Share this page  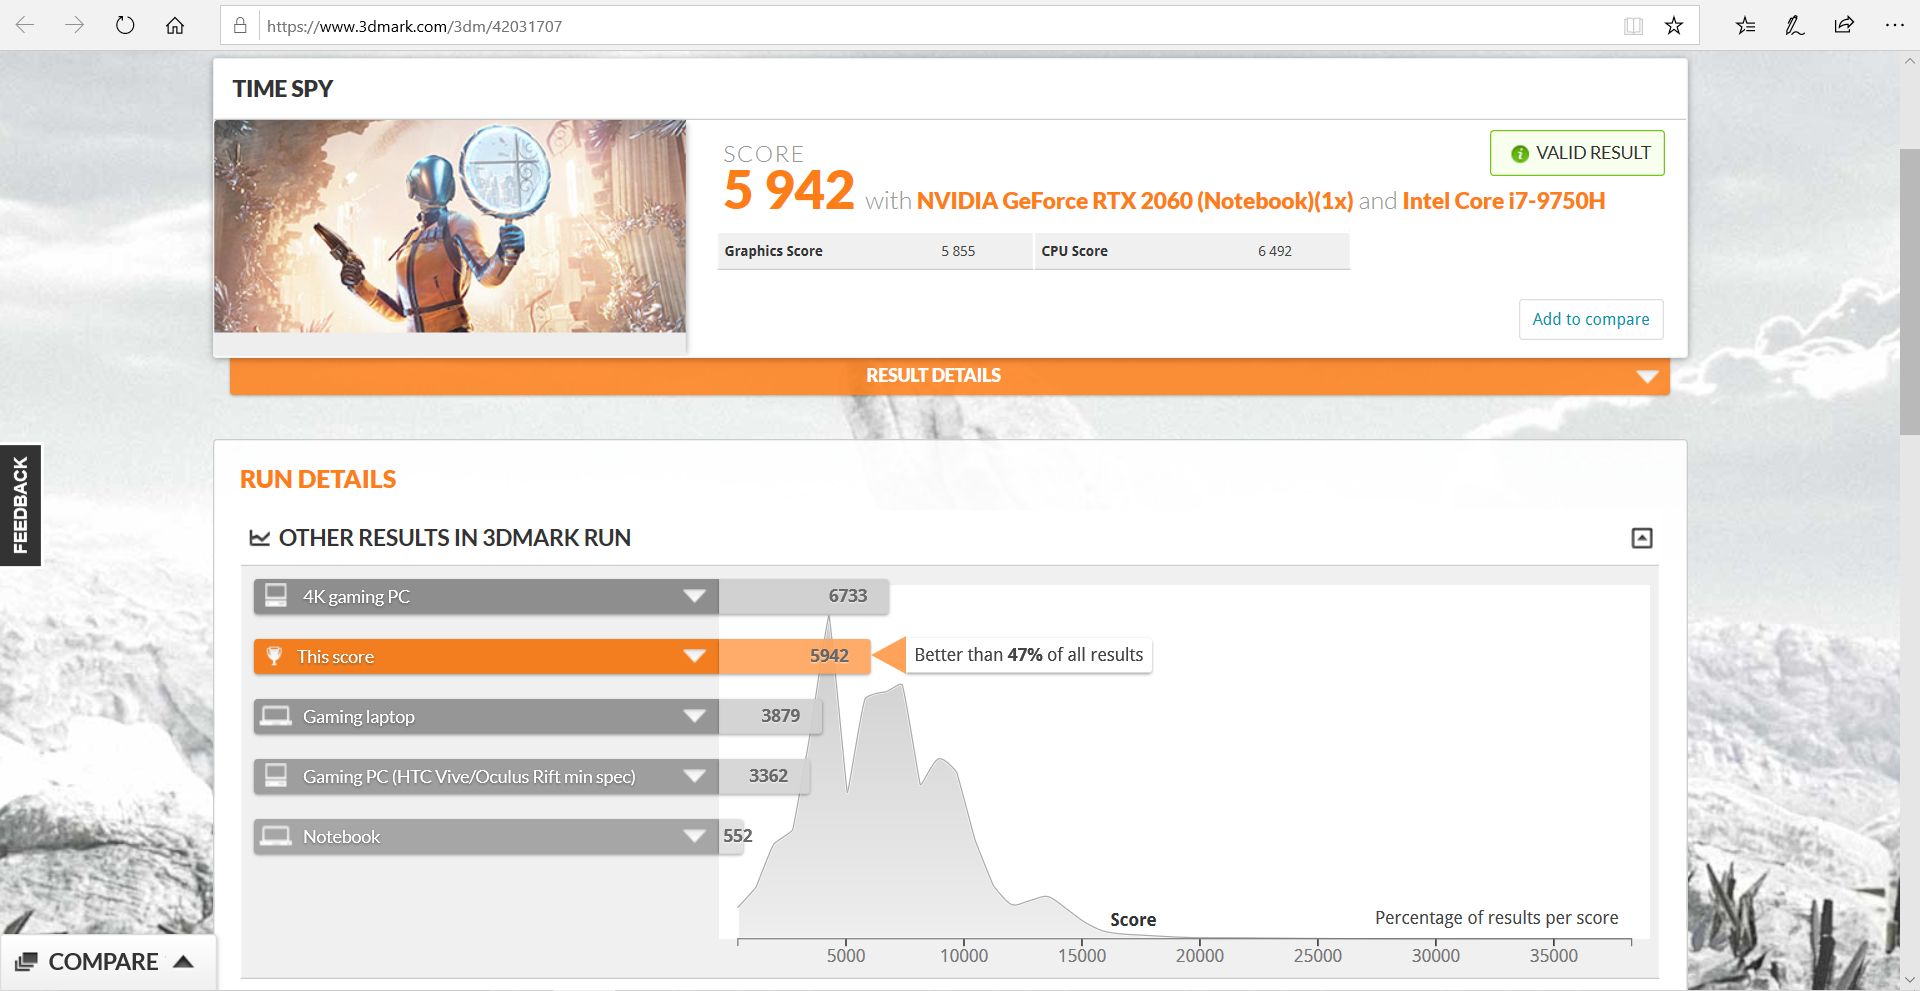click(1845, 26)
